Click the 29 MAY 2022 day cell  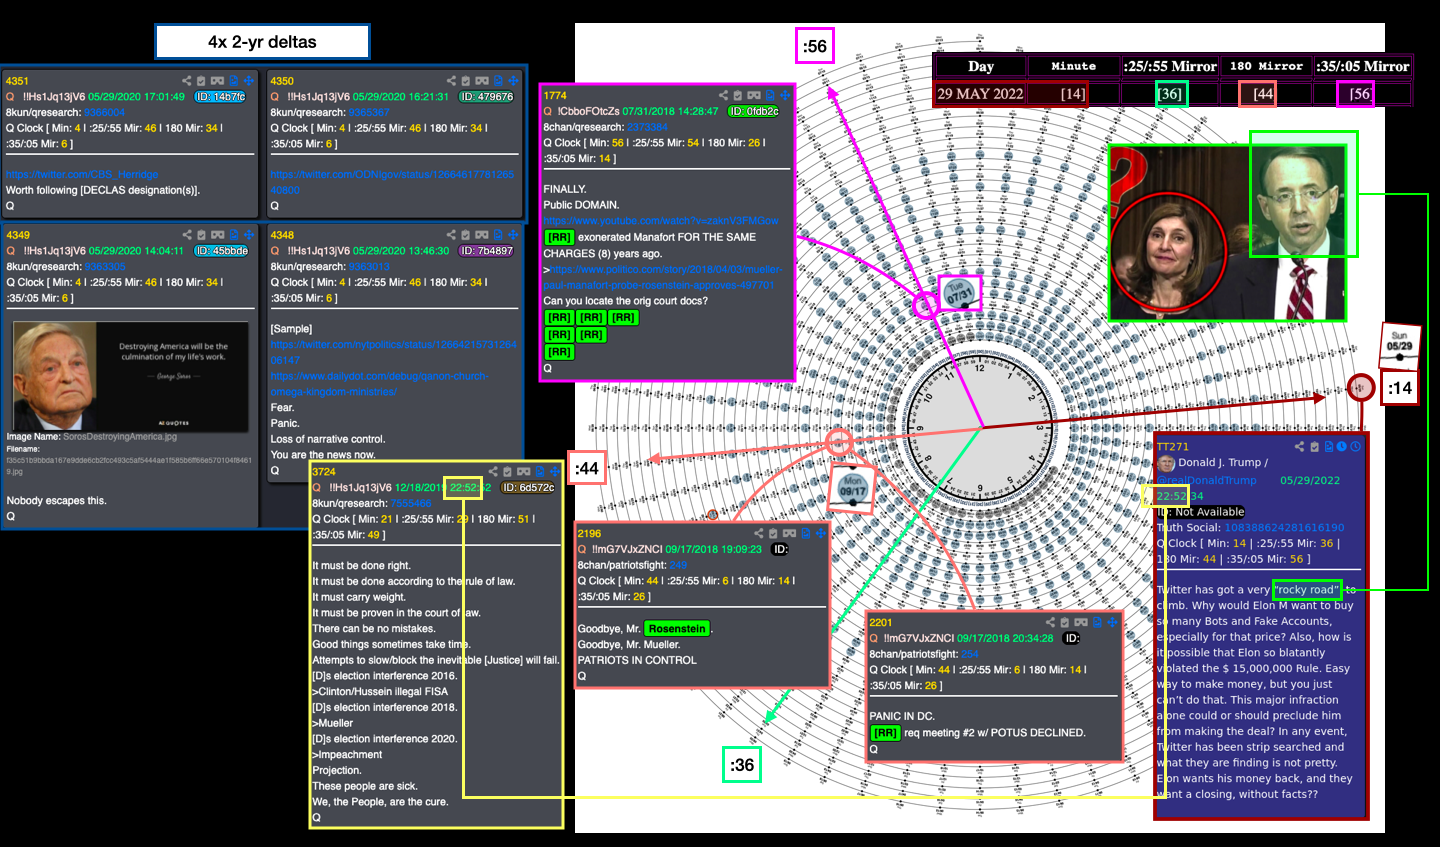click(980, 93)
